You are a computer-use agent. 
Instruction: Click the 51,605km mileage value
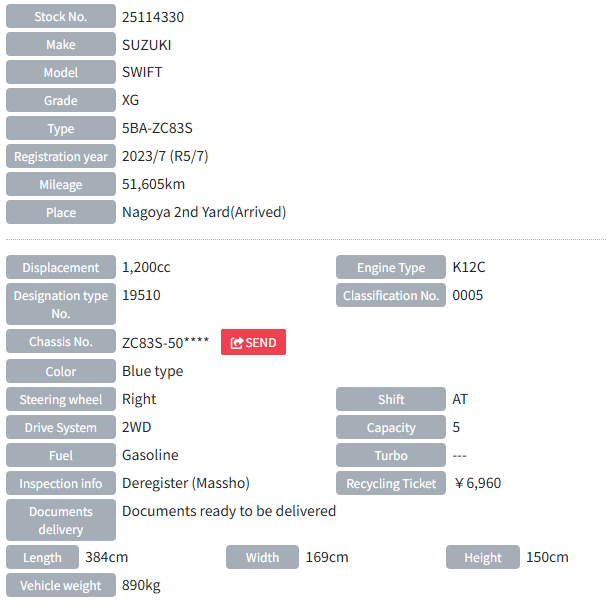pyautogui.click(x=153, y=185)
